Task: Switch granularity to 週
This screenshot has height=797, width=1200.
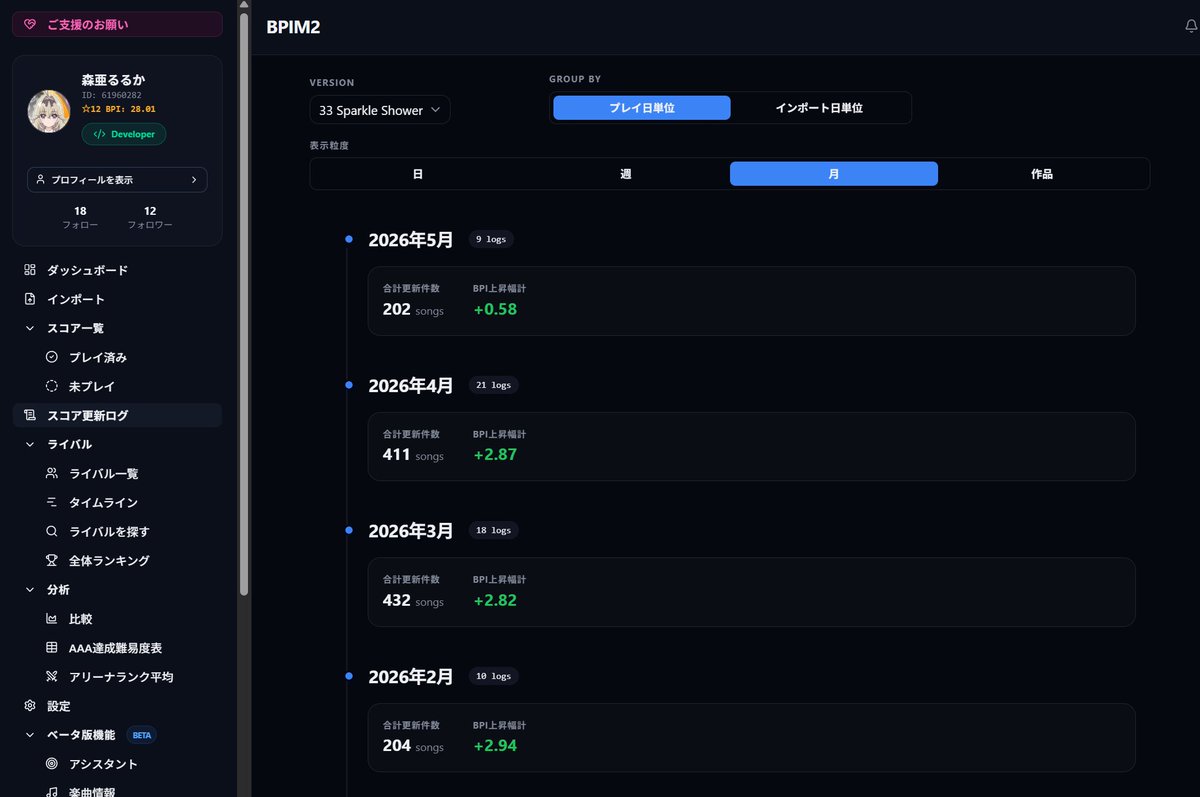Action: coord(626,174)
